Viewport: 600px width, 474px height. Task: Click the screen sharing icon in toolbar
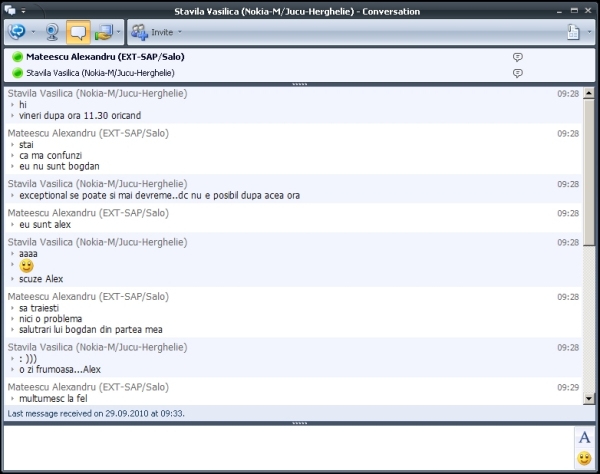click(104, 31)
